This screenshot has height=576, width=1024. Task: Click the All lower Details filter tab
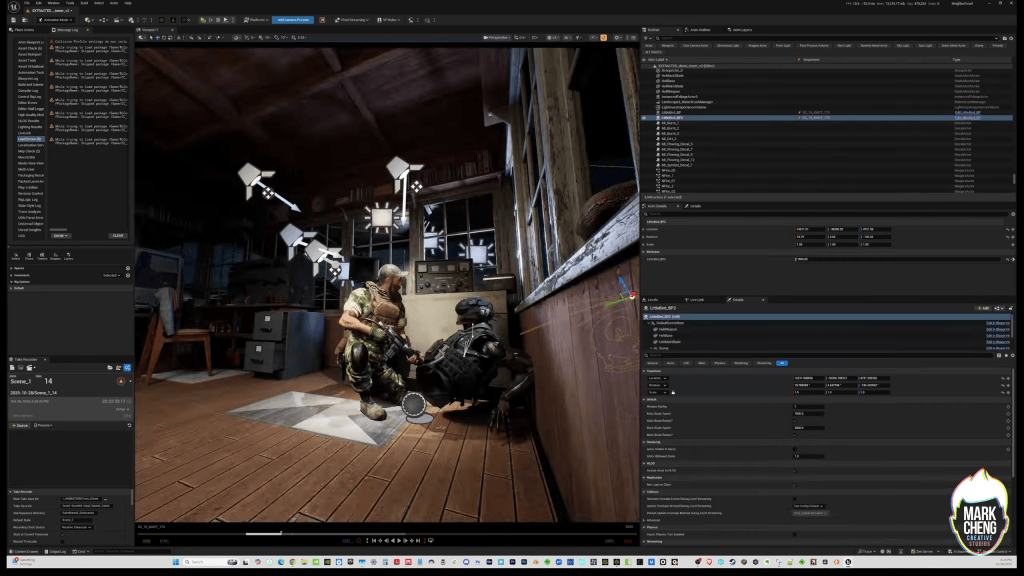(x=782, y=363)
